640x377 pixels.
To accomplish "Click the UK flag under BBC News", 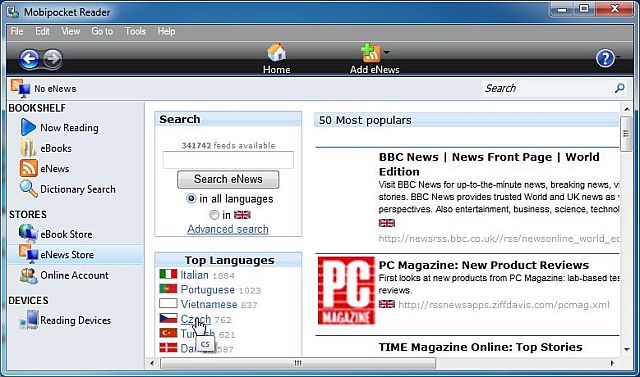I will [387, 223].
